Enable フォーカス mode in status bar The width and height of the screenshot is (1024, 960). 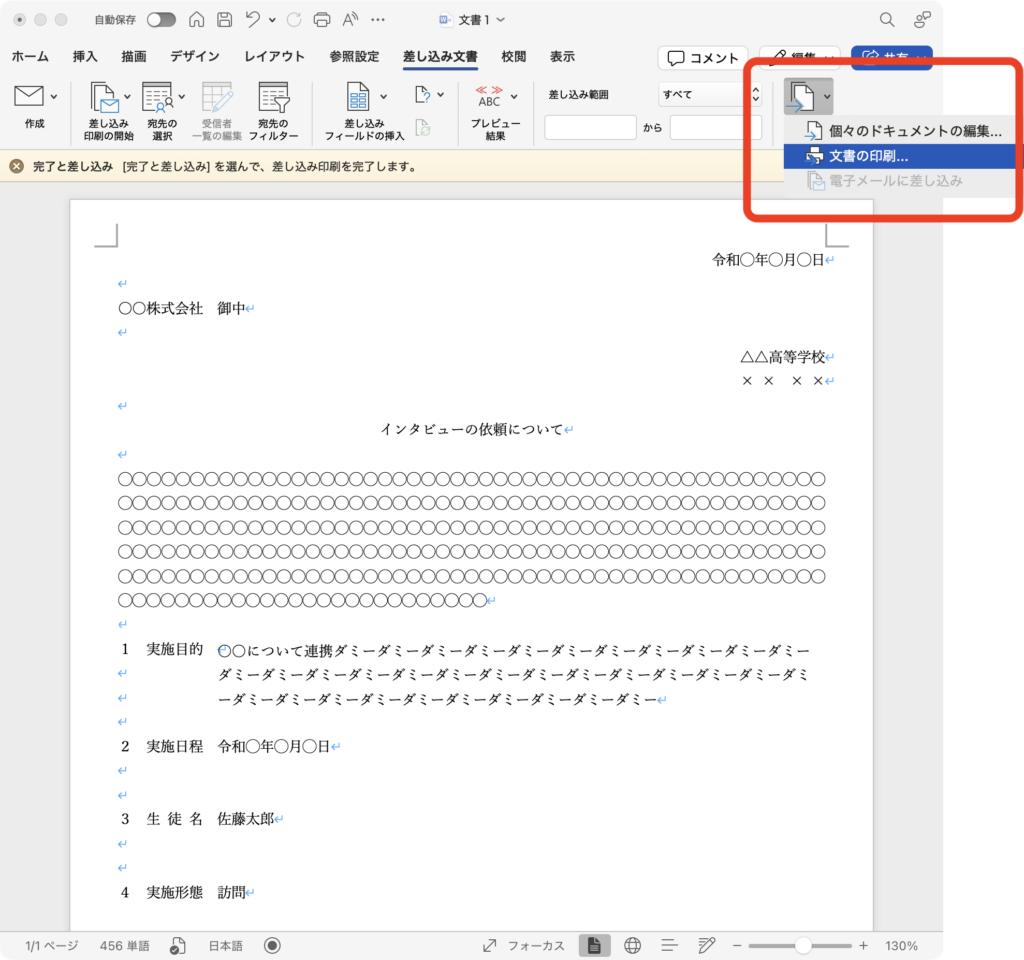tap(524, 945)
